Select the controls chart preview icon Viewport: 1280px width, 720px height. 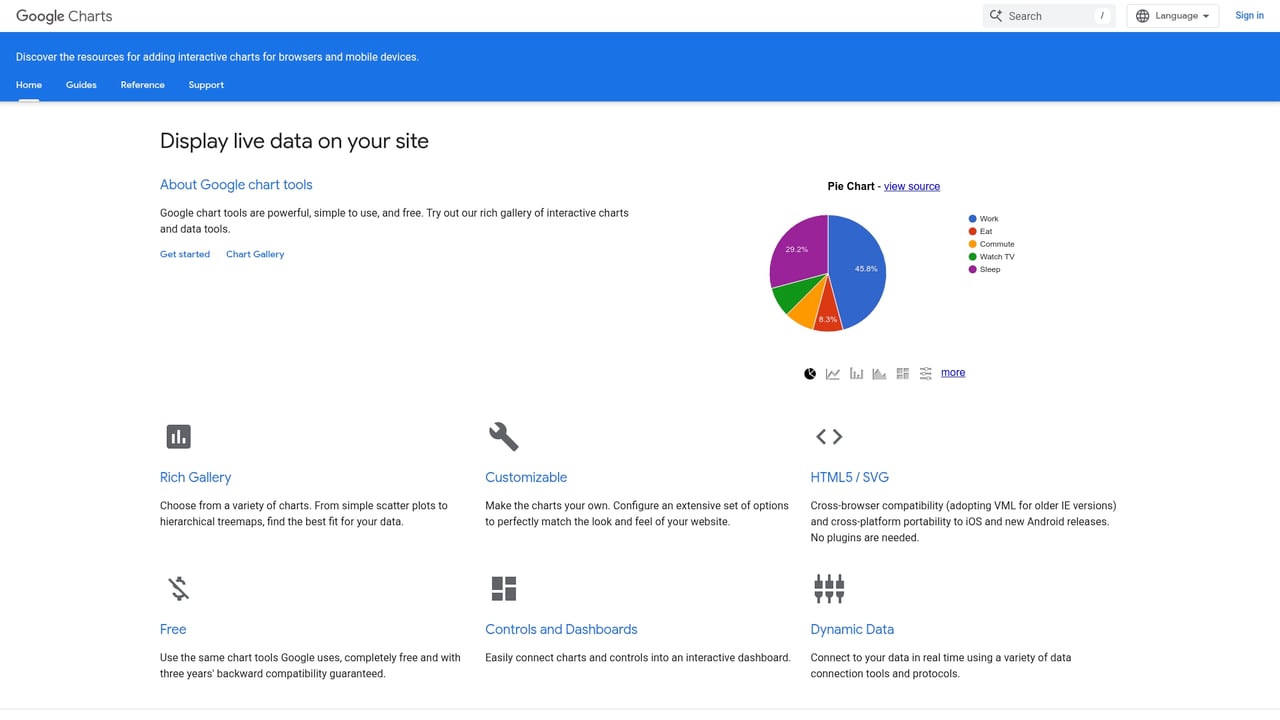pyautogui.click(x=925, y=372)
